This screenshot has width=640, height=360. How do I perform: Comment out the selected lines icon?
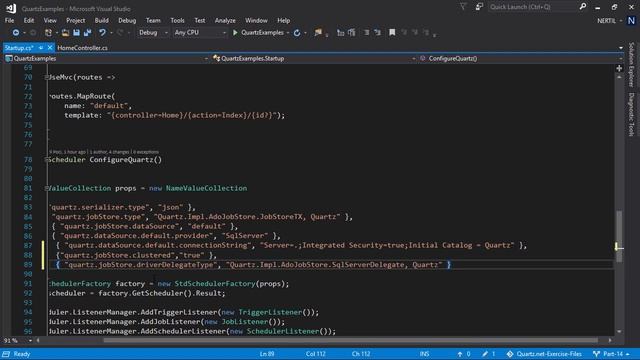click(x=351, y=33)
